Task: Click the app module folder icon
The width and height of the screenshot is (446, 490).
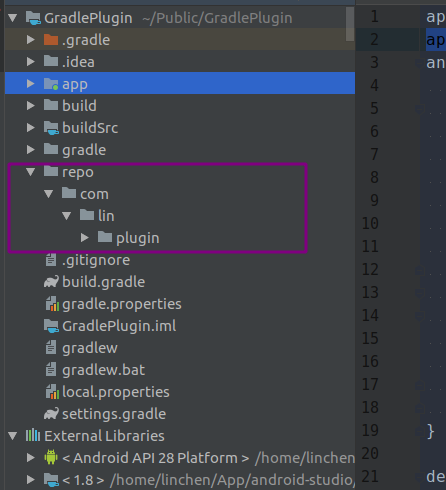Action: pos(51,84)
